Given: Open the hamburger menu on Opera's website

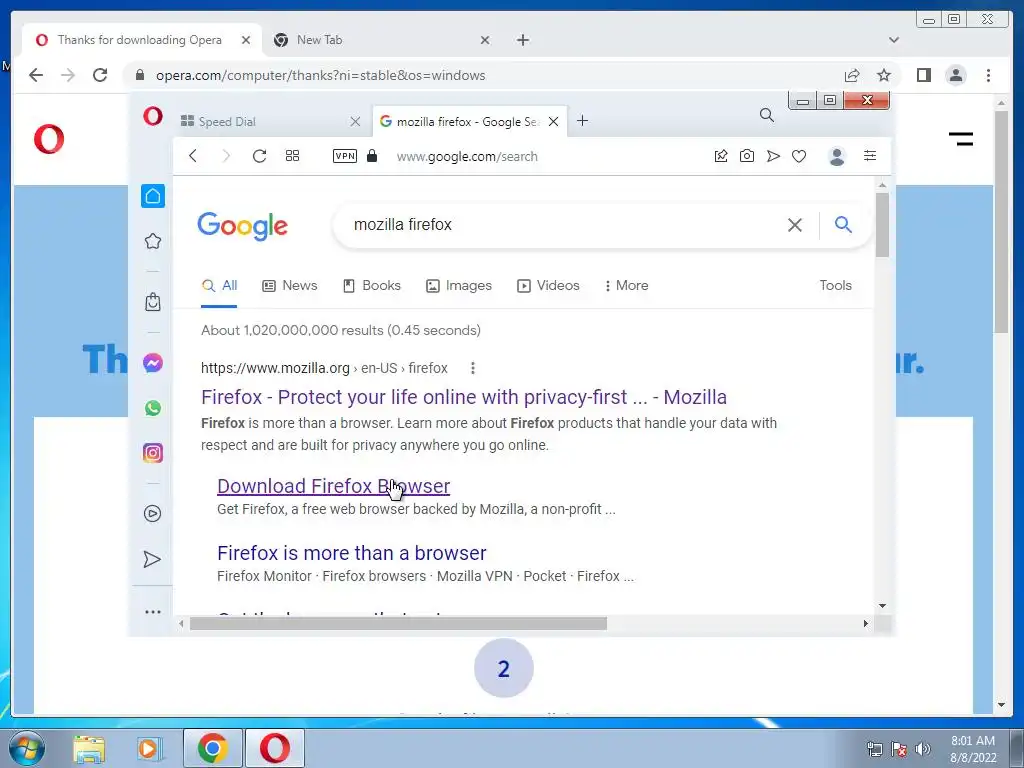Looking at the screenshot, I should [961, 138].
